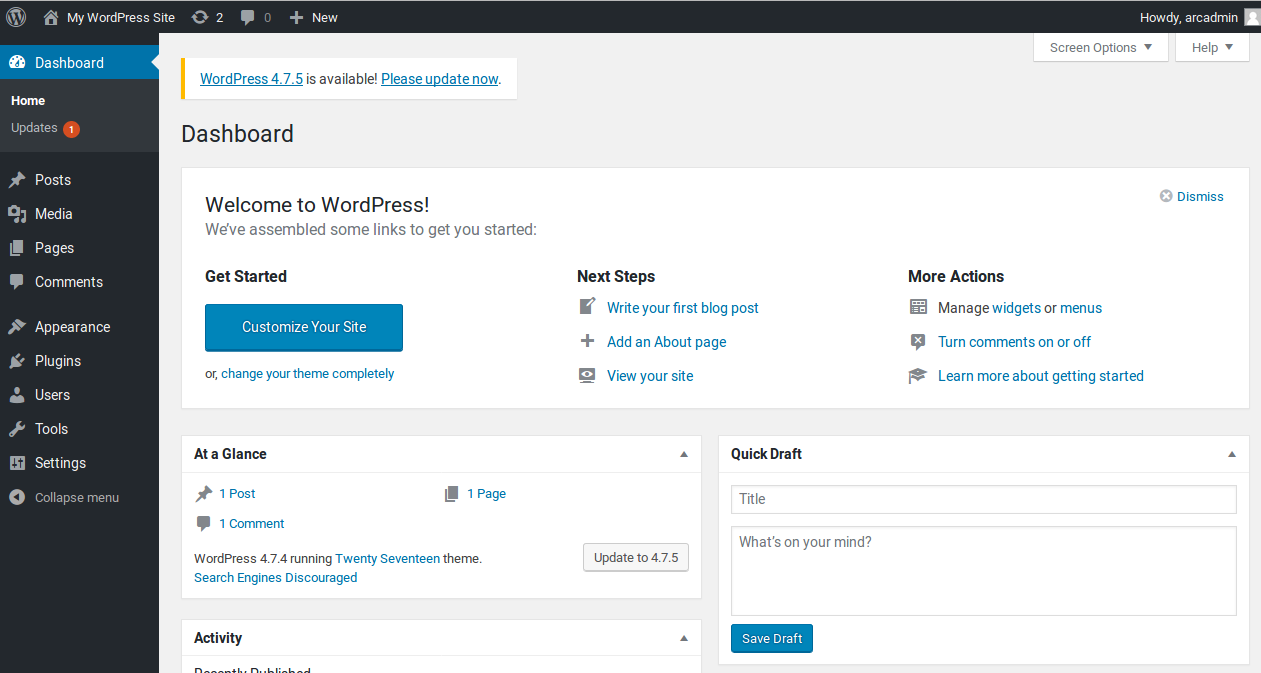This screenshot has width=1261, height=673.
Task: Click the Pages icon in sidebar
Action: 17,248
